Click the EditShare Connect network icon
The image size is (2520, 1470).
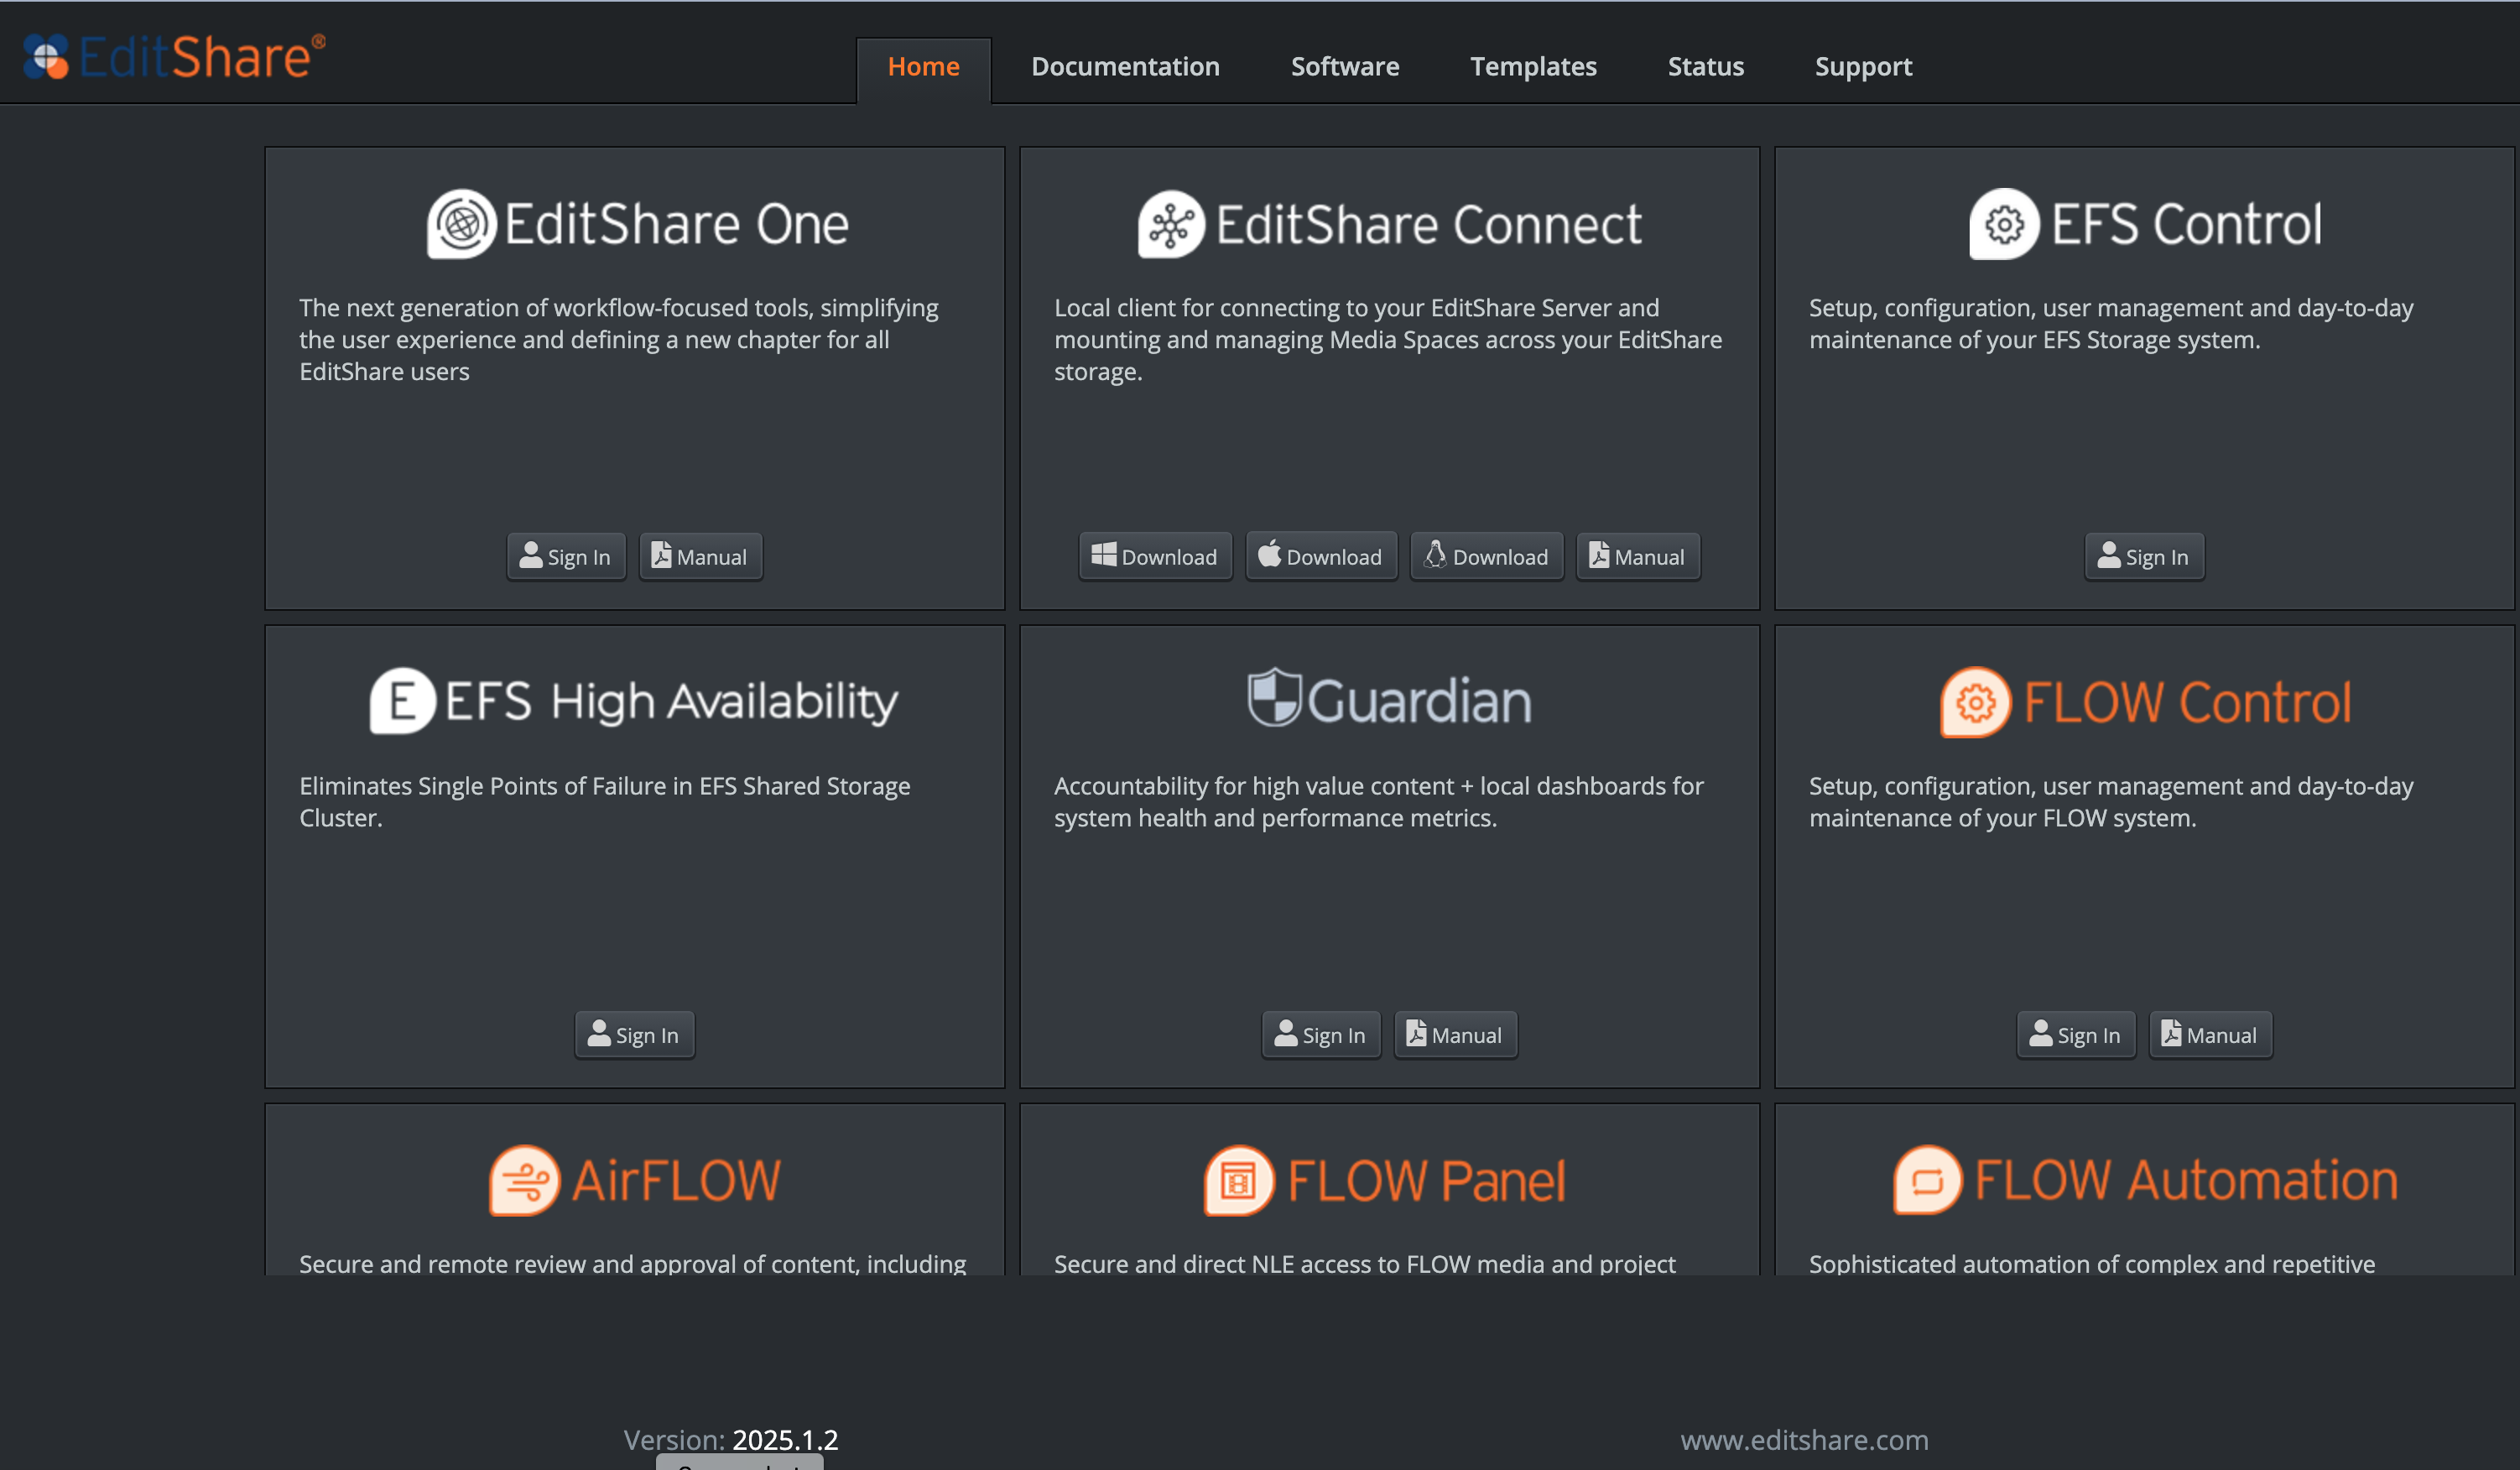click(x=1171, y=224)
